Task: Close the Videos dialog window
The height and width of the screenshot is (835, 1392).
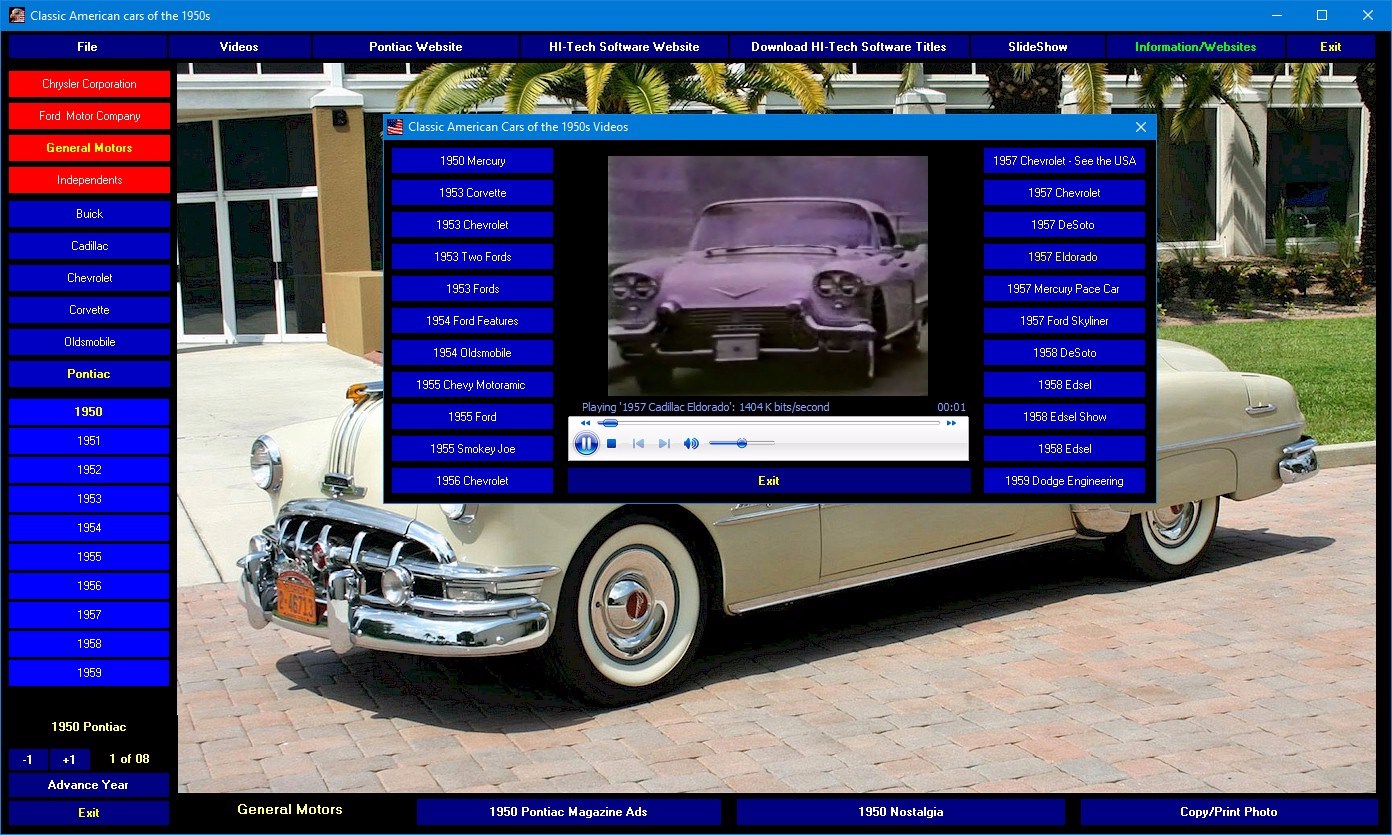Action: pyautogui.click(x=1141, y=127)
